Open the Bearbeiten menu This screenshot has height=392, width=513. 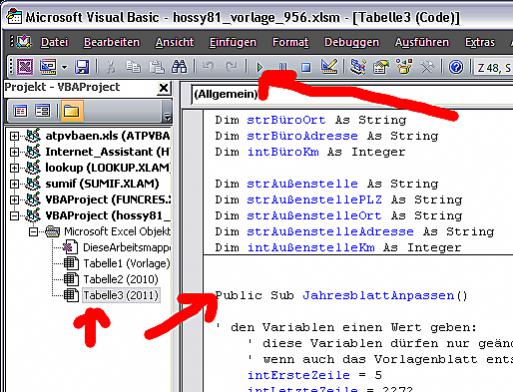click(112, 42)
